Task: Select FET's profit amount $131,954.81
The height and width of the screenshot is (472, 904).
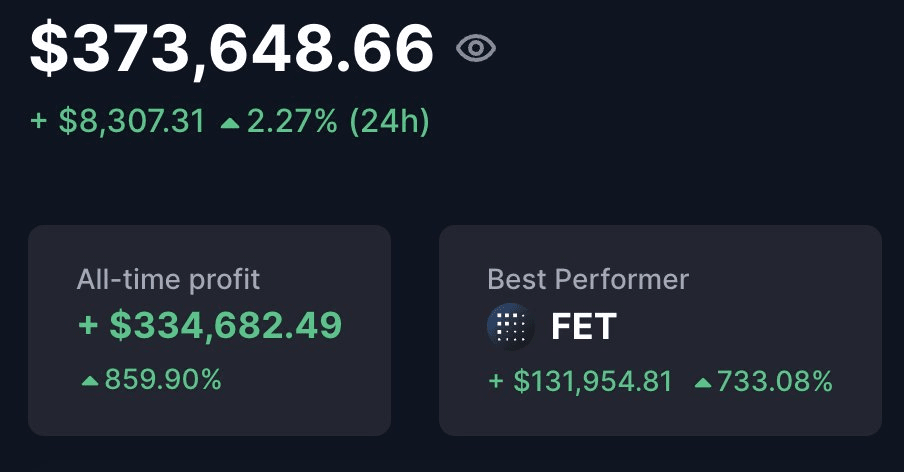Action: click(593, 381)
